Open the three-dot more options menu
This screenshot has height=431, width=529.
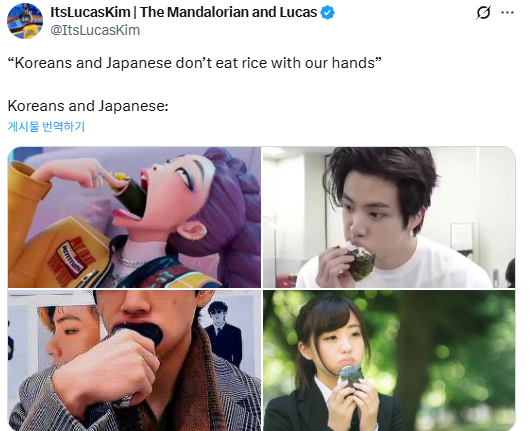click(x=507, y=13)
